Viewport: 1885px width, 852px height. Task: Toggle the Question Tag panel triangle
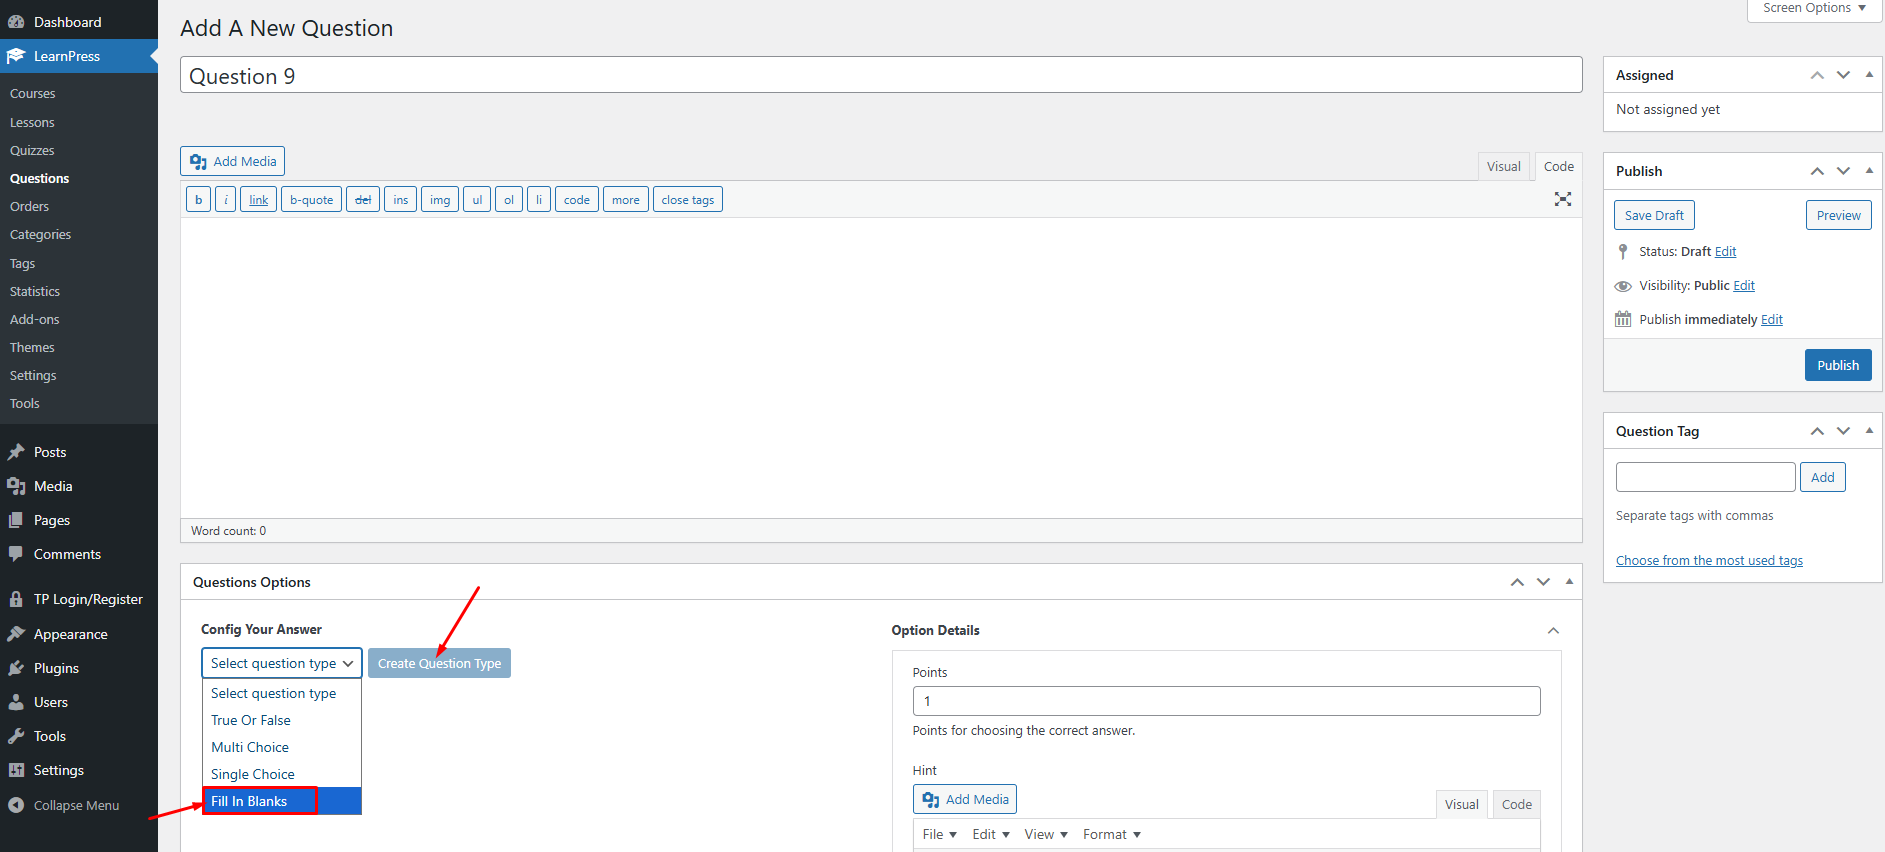[x=1869, y=431]
